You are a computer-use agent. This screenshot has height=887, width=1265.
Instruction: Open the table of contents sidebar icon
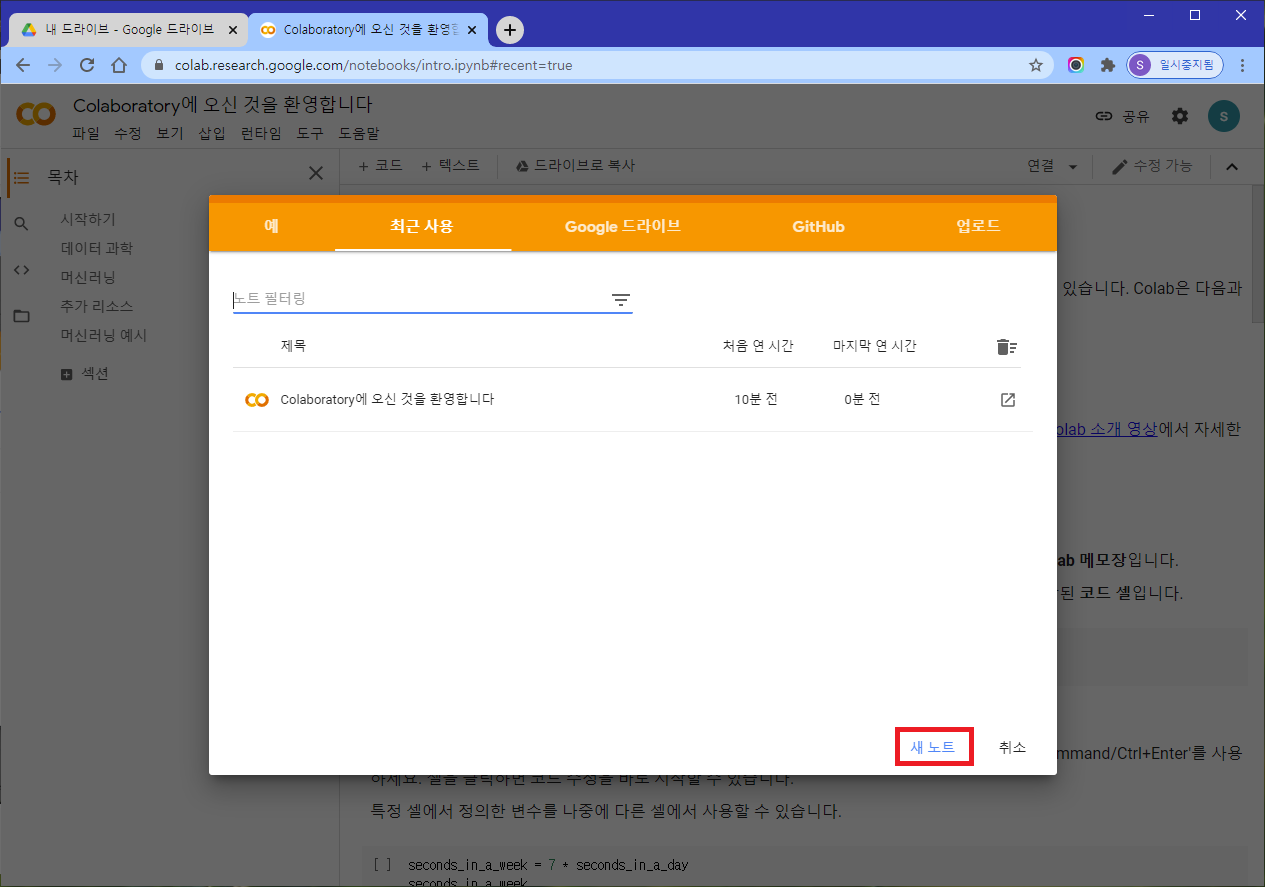coord(21,177)
